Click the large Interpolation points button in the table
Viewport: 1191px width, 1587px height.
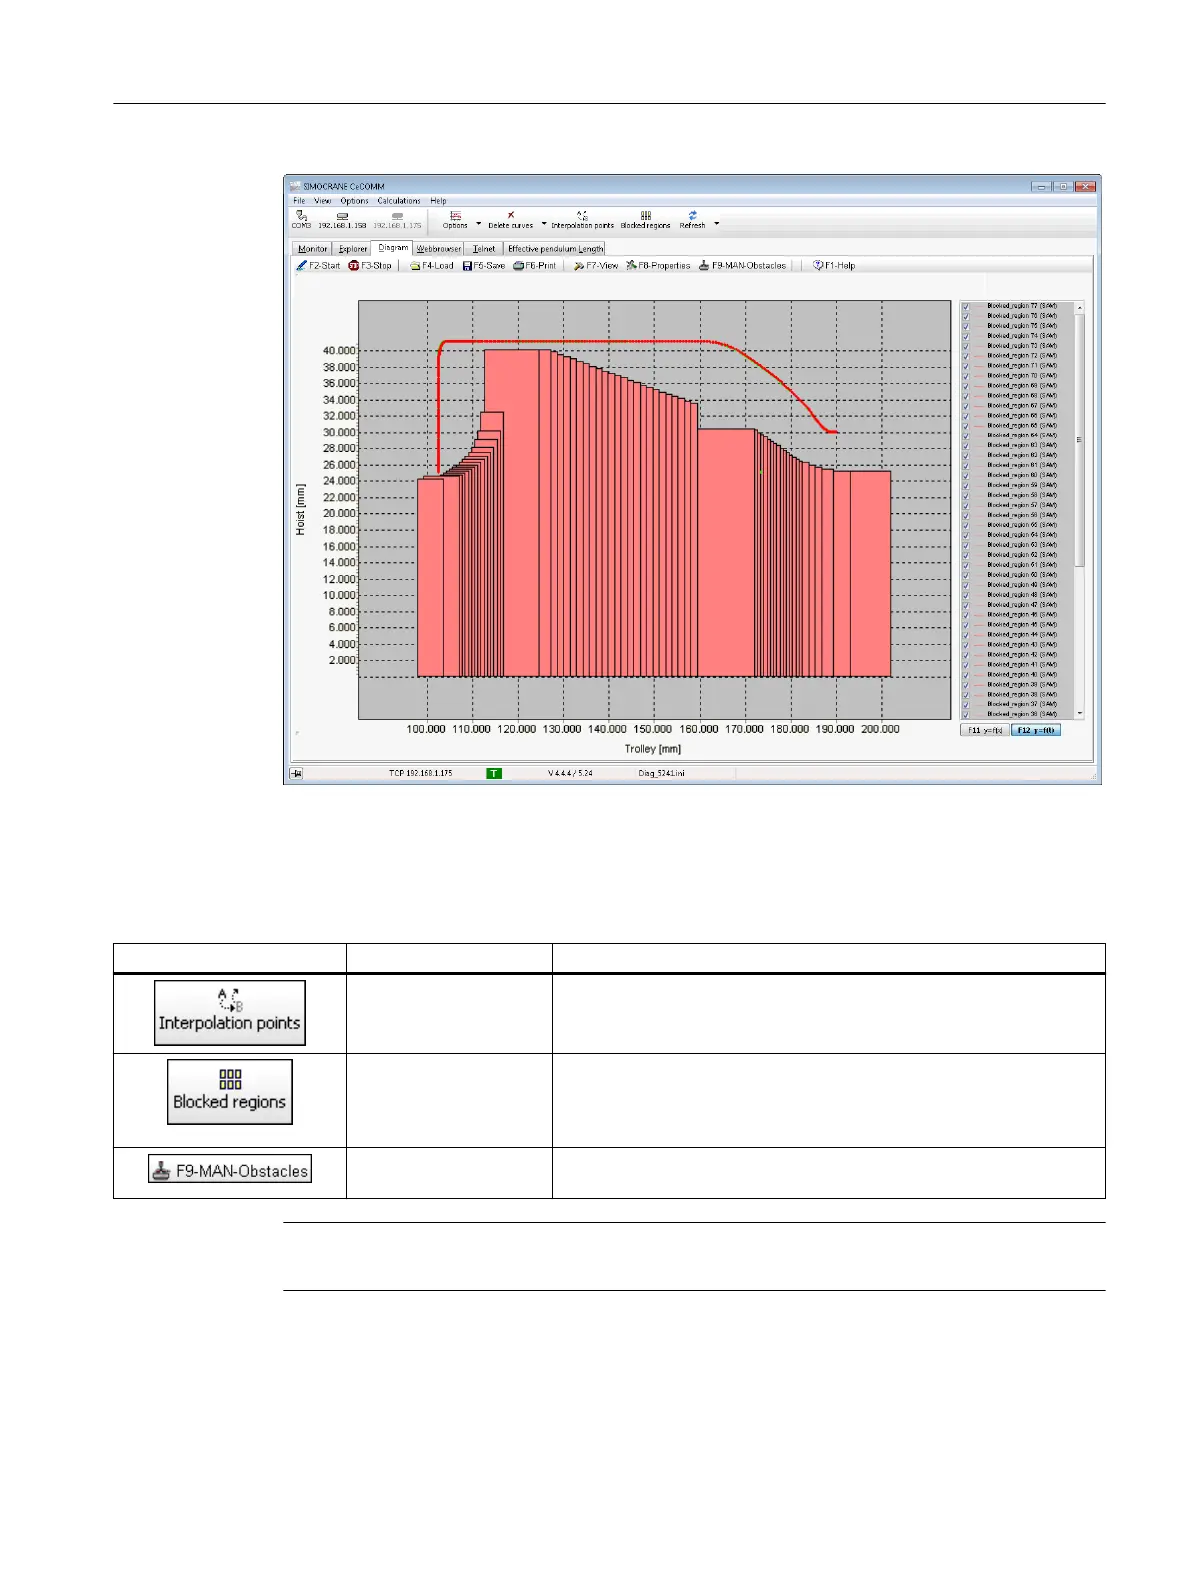click(230, 1013)
